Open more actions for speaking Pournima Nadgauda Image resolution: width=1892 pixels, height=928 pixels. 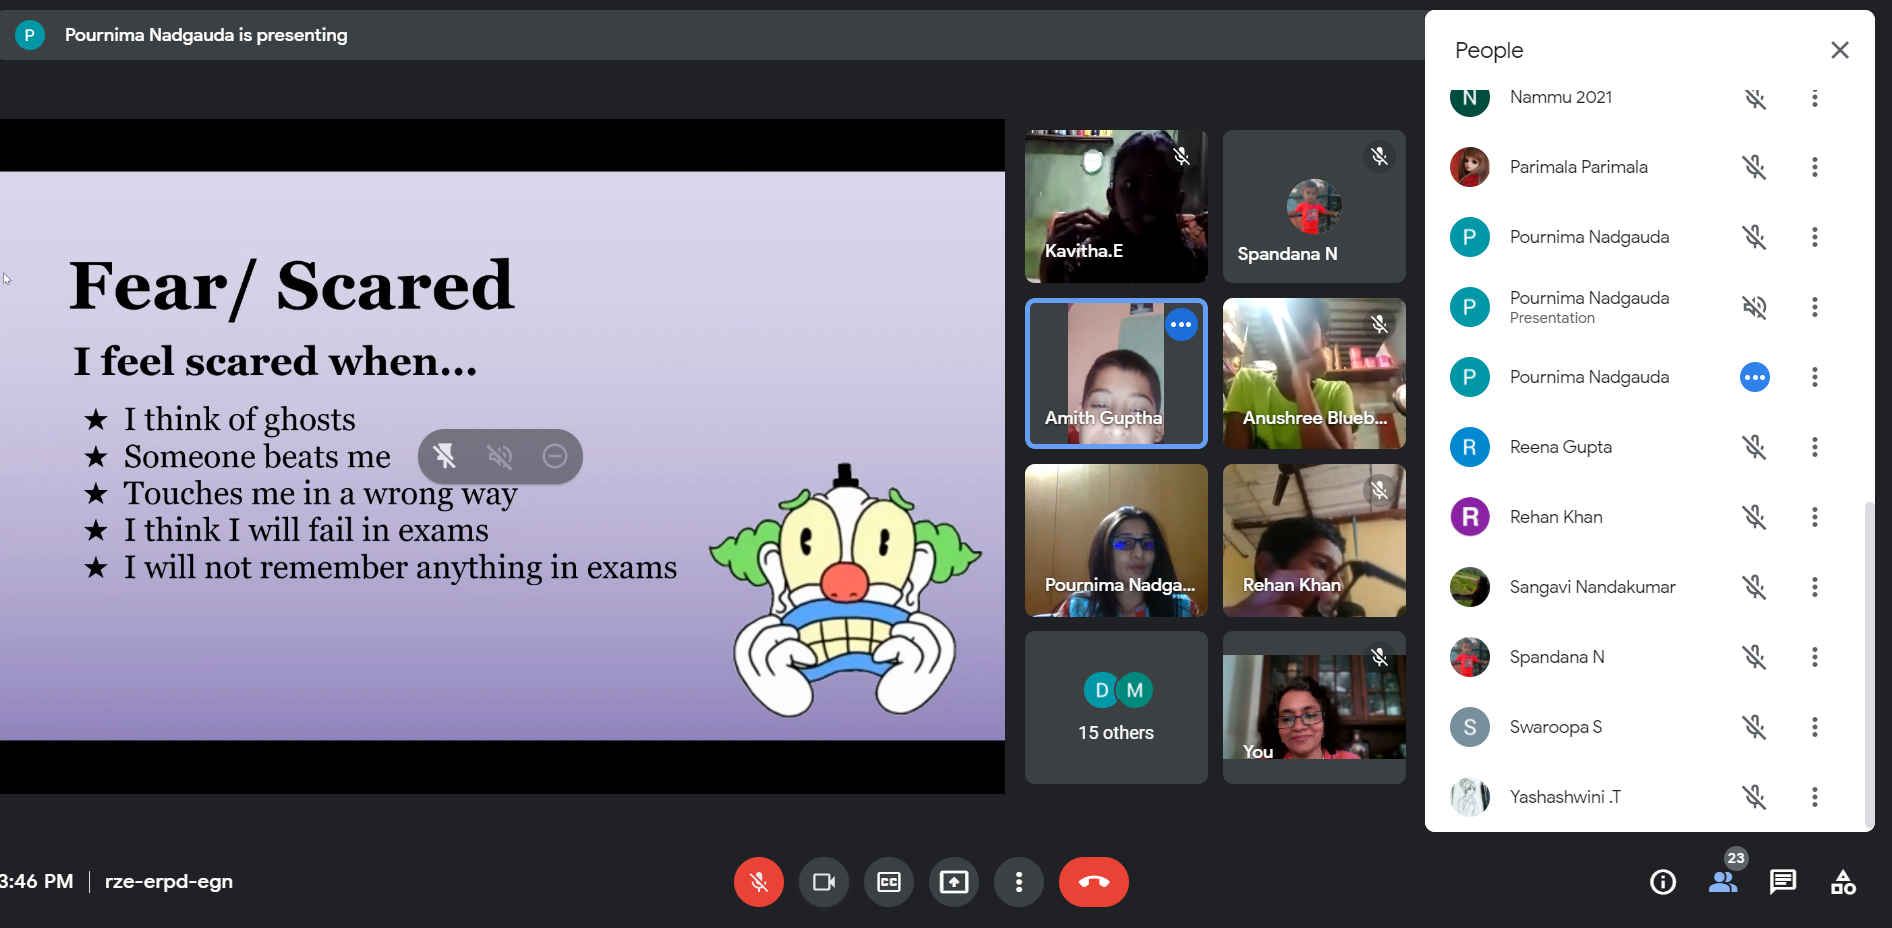pyautogui.click(x=1815, y=377)
